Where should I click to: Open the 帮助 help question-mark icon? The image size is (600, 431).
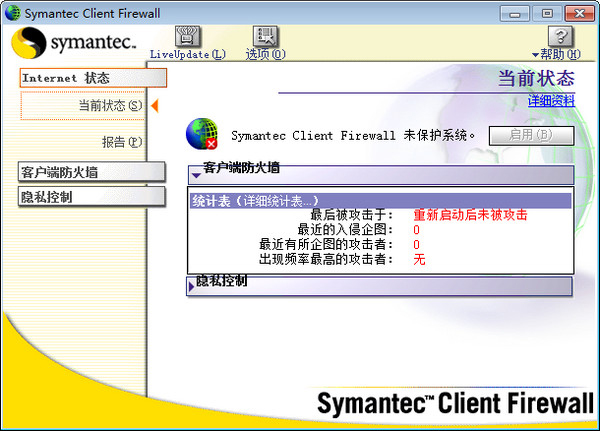pos(560,36)
